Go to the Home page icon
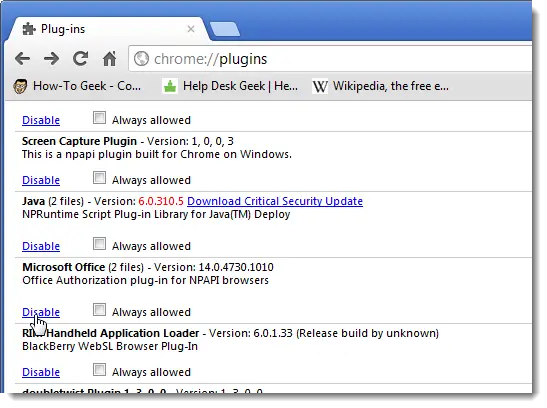547x408 pixels. tap(110, 59)
